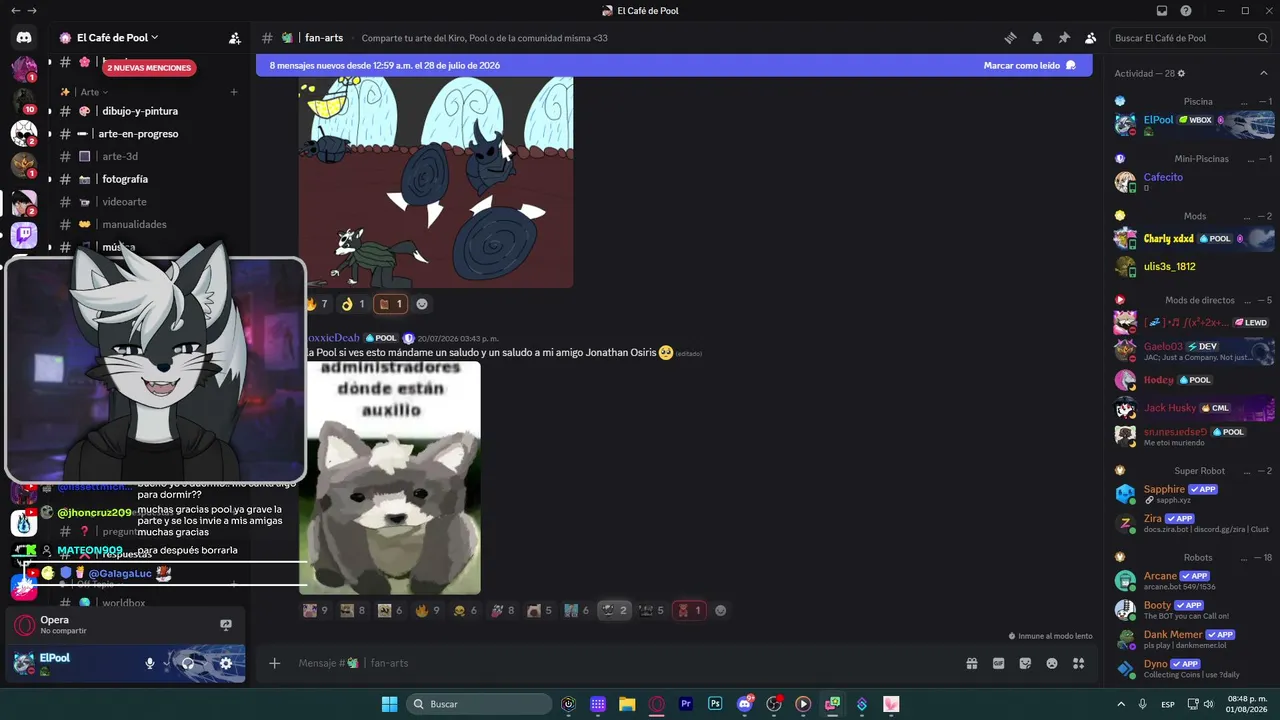Open the Threads icon in channel header
The height and width of the screenshot is (720, 1280).
point(1010,38)
